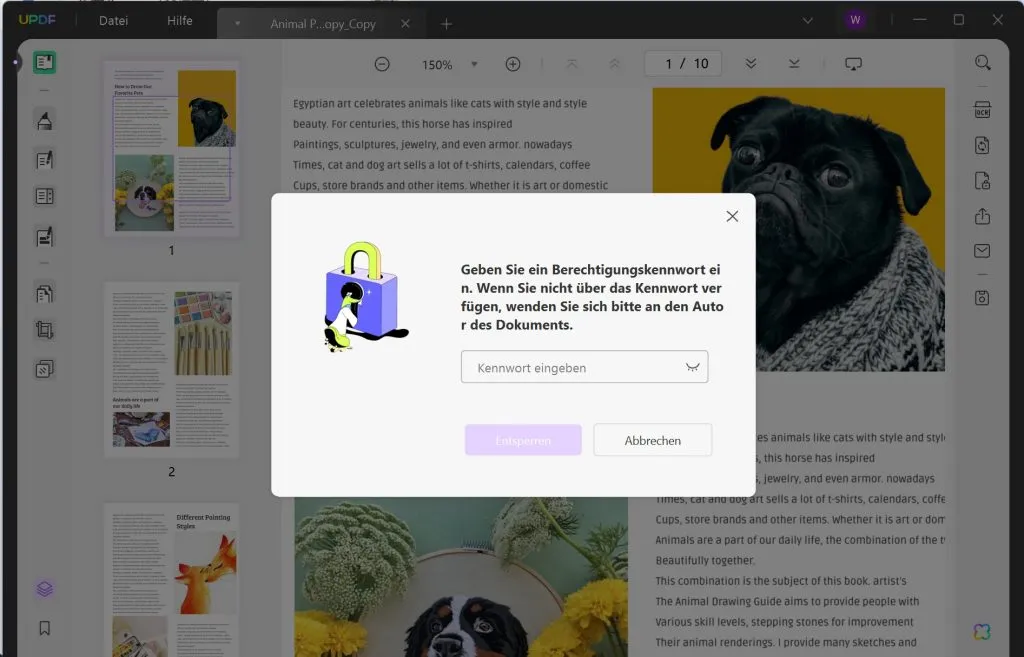Select the page 2 thumbnail
This screenshot has height=657, width=1024.
click(171, 370)
